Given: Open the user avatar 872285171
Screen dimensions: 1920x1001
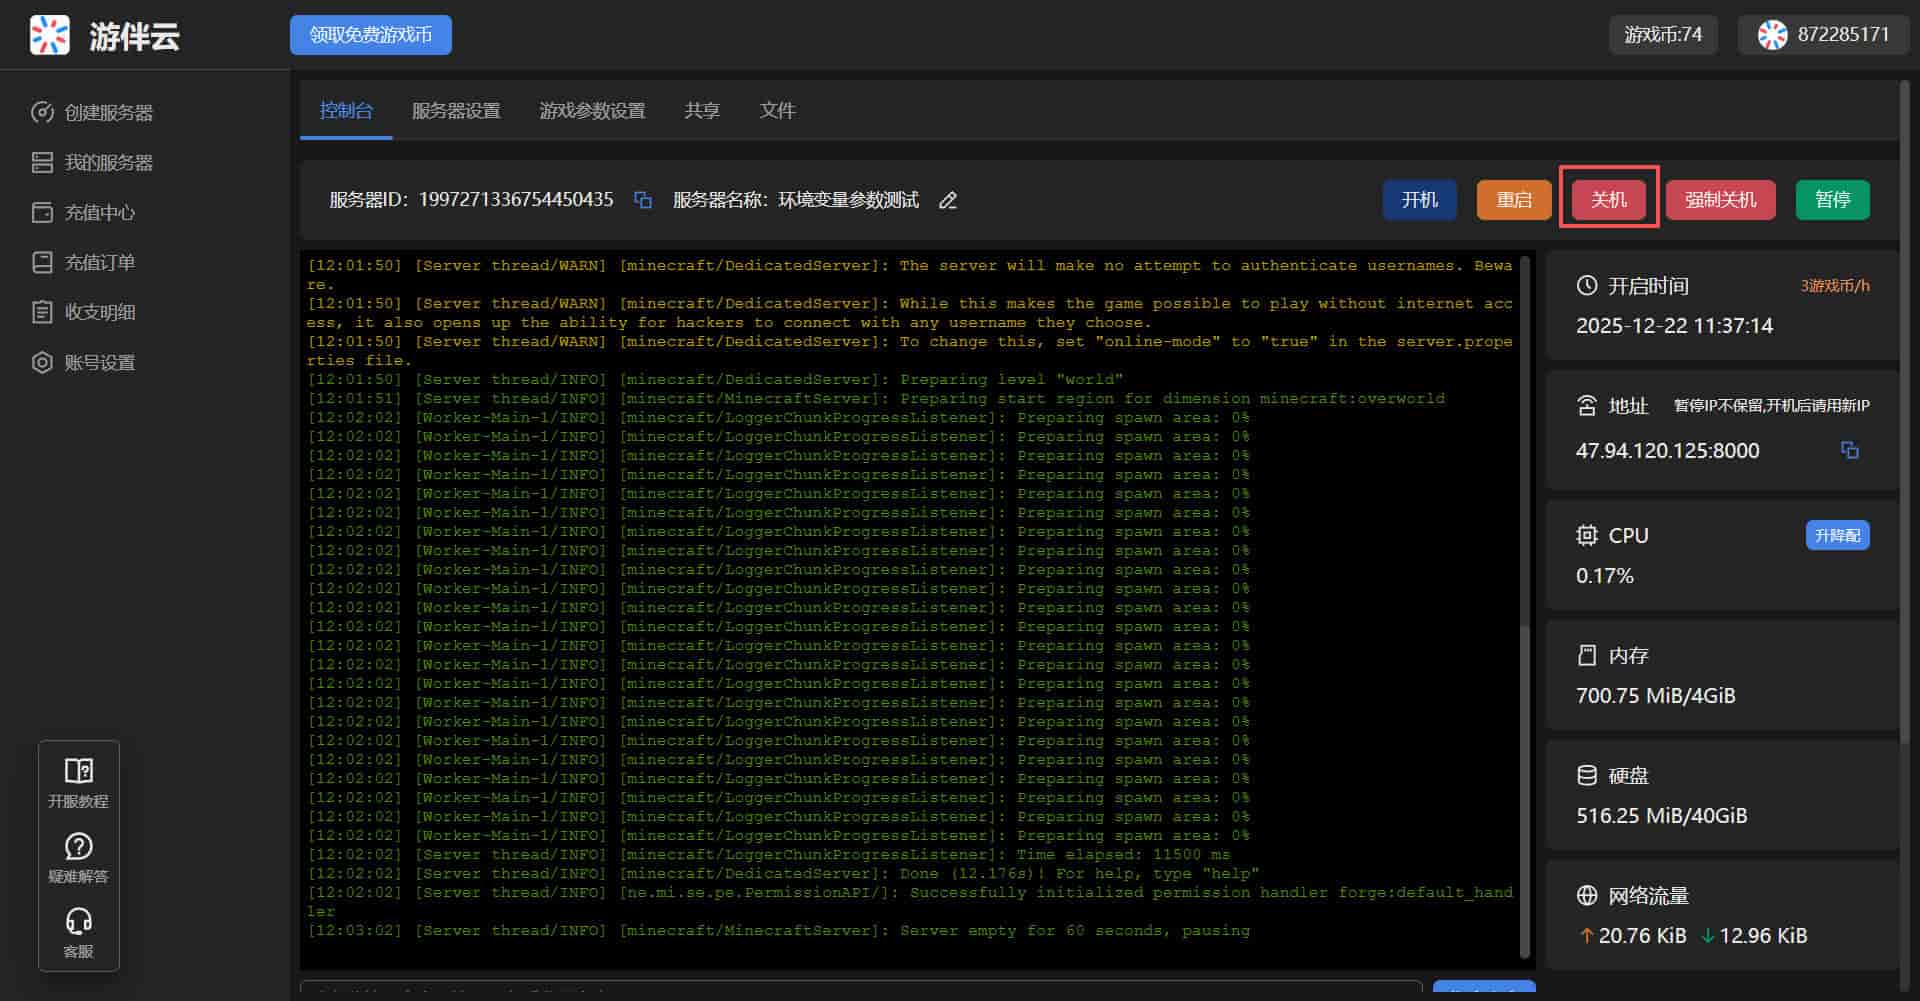Looking at the screenshot, I should click(1772, 35).
